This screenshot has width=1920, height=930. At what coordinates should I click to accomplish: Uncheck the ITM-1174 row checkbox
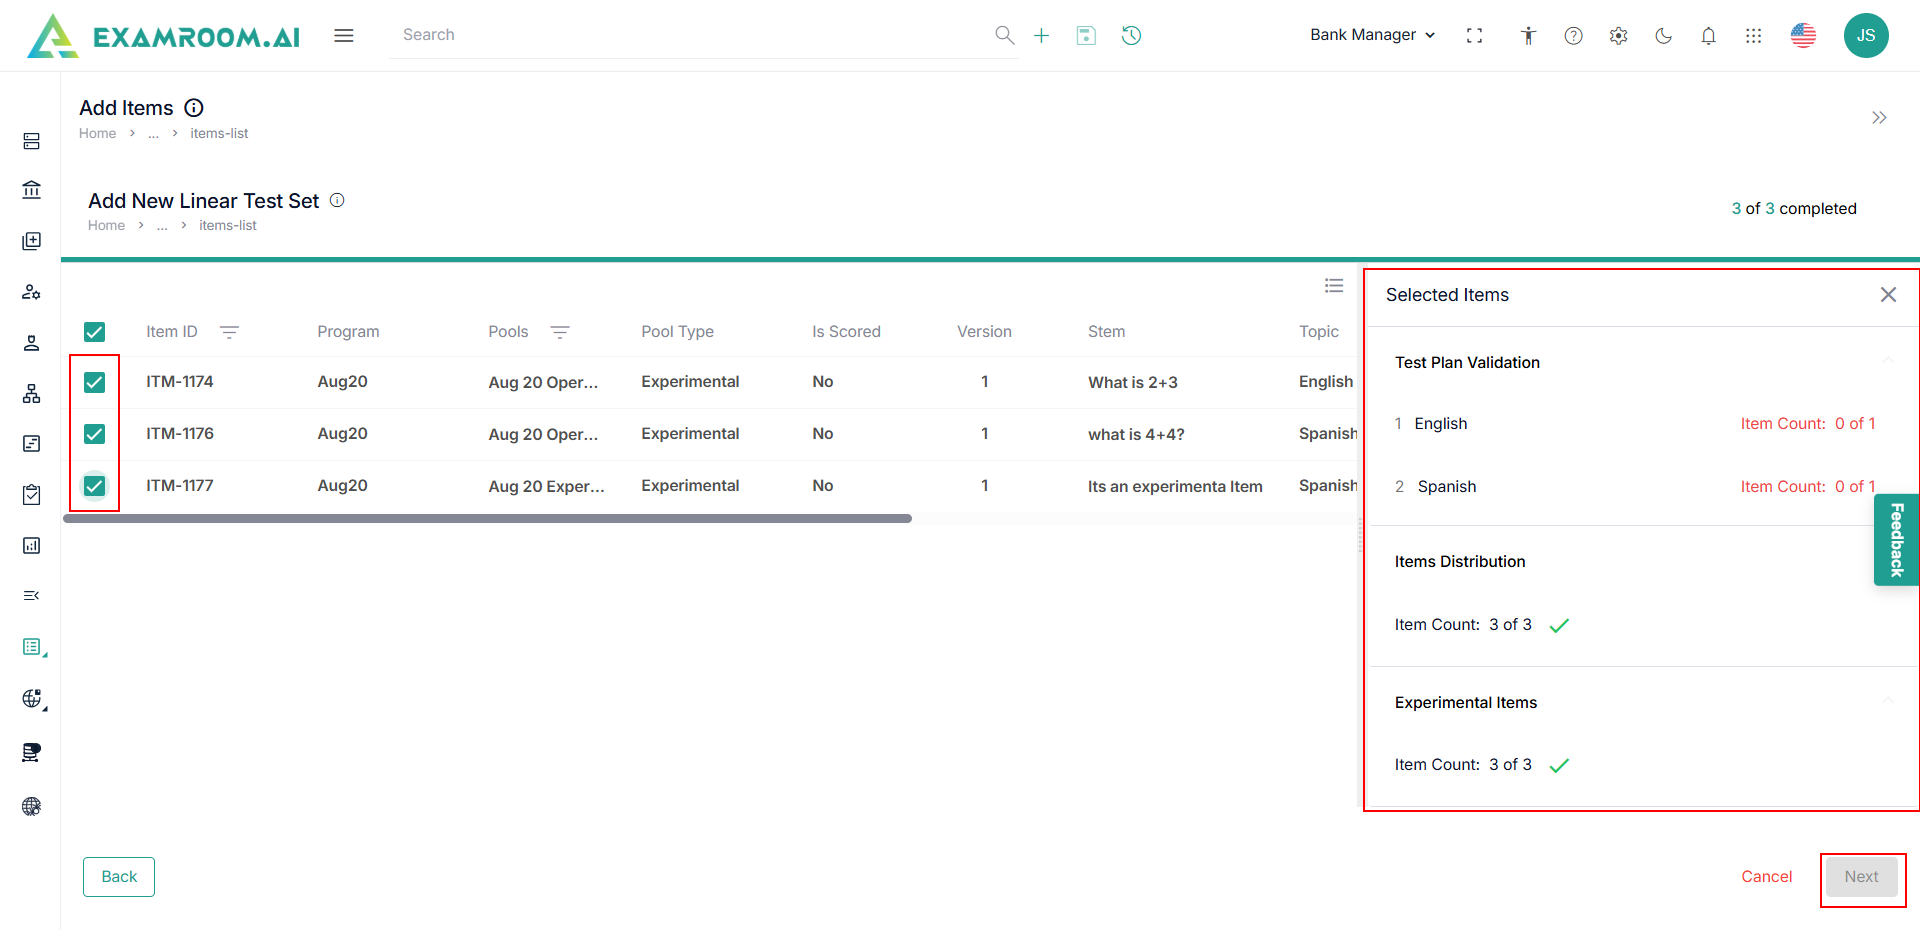[x=95, y=382]
